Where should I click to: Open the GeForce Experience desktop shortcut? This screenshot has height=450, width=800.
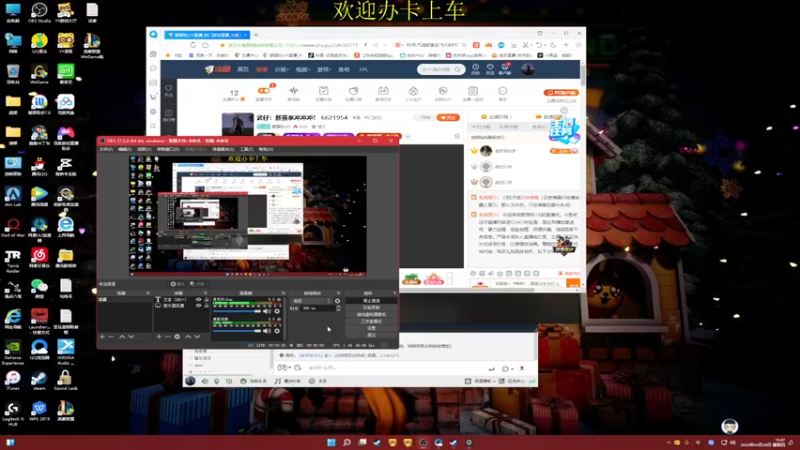pyautogui.click(x=13, y=352)
